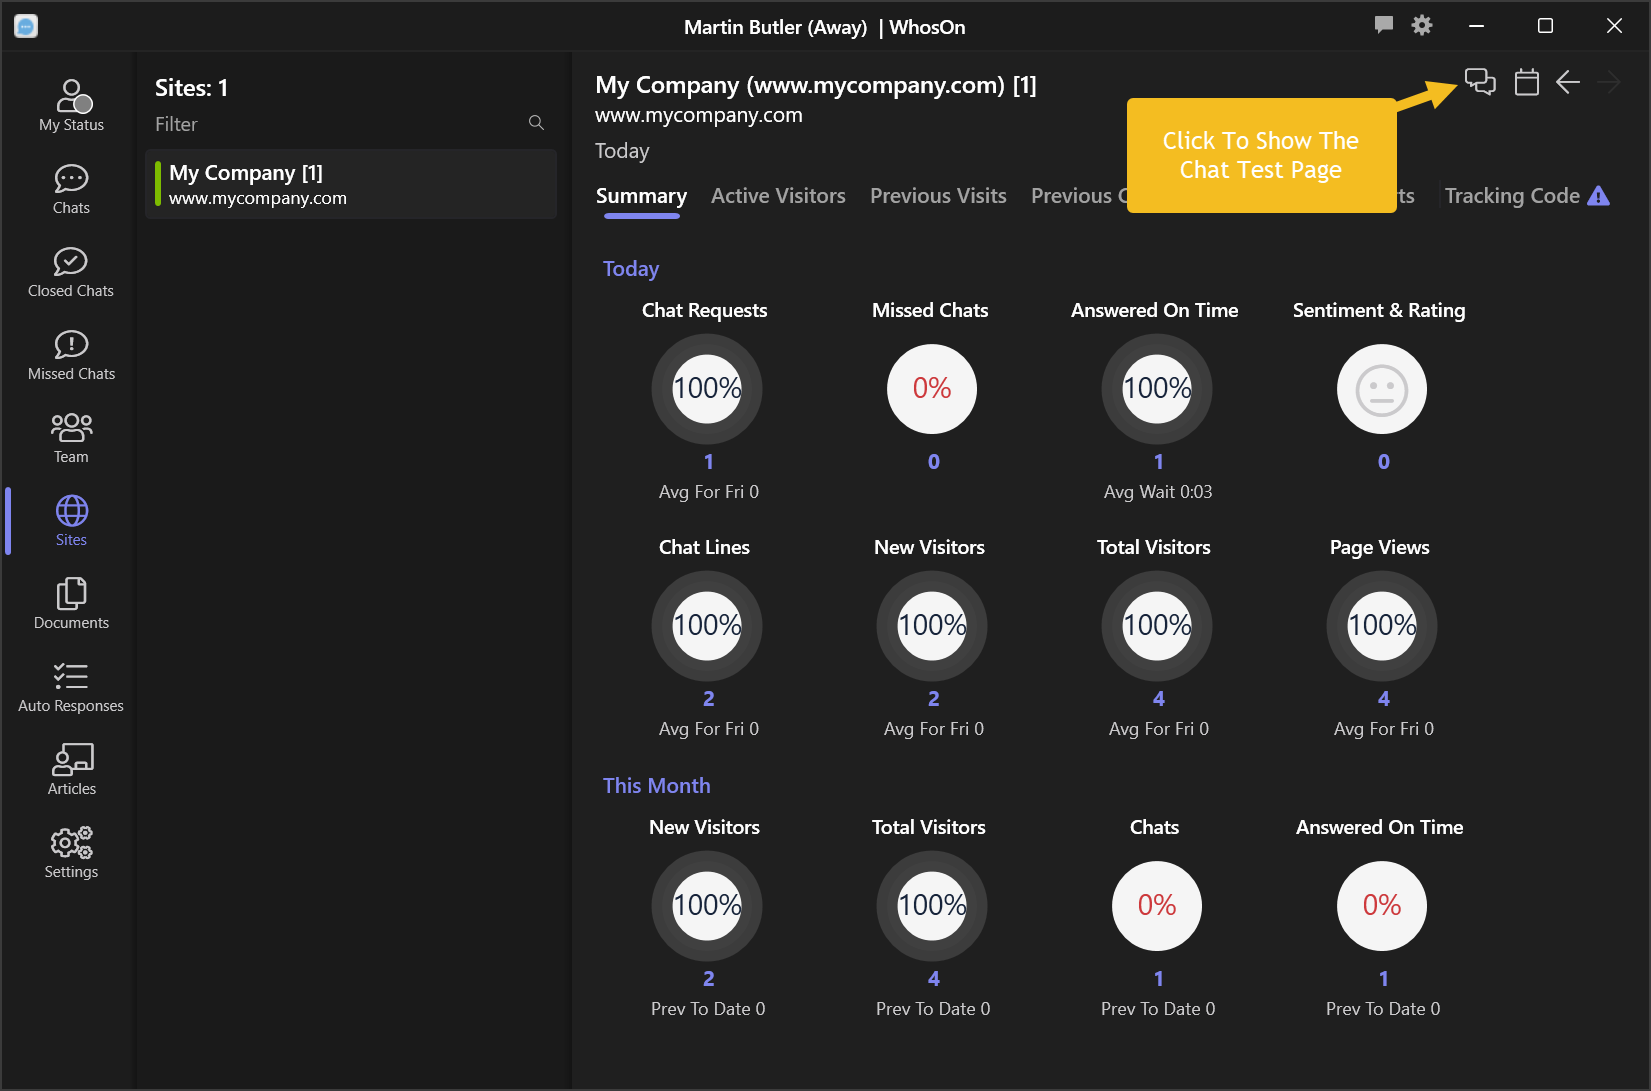Click the Tracking Code warning triangle
This screenshot has height=1091, width=1651.
(x=1599, y=196)
